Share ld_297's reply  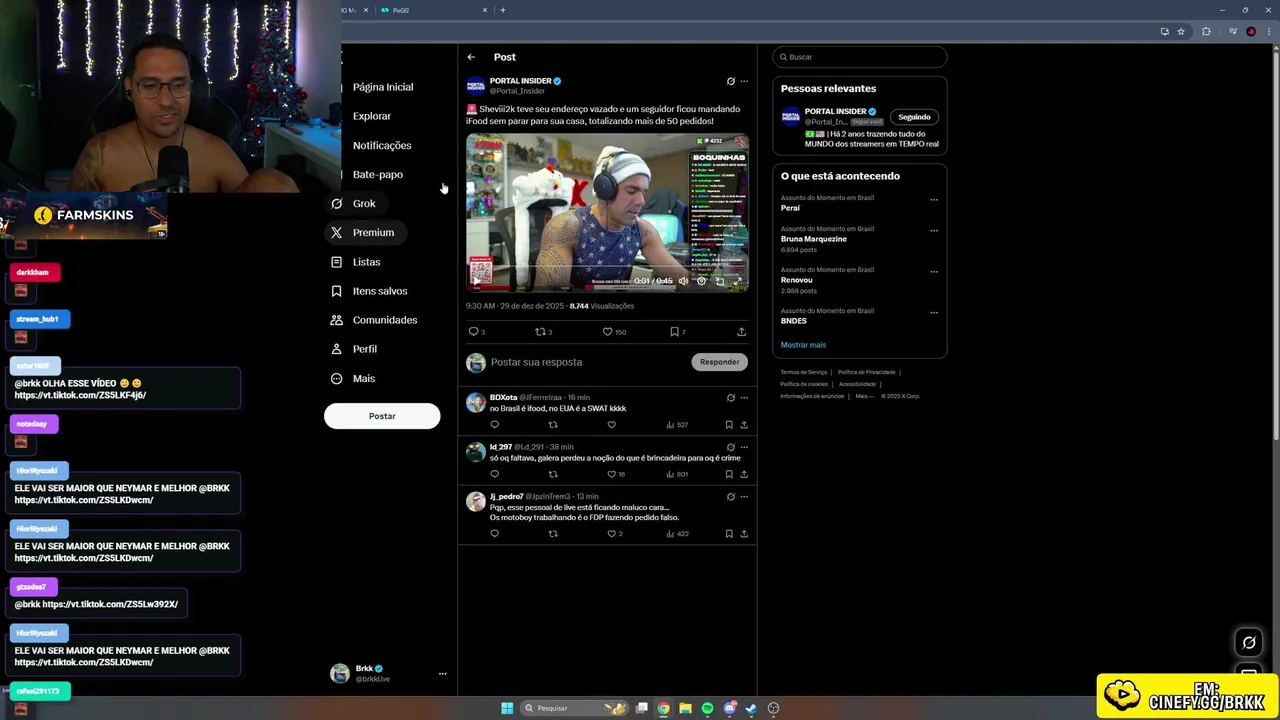pyautogui.click(x=744, y=474)
